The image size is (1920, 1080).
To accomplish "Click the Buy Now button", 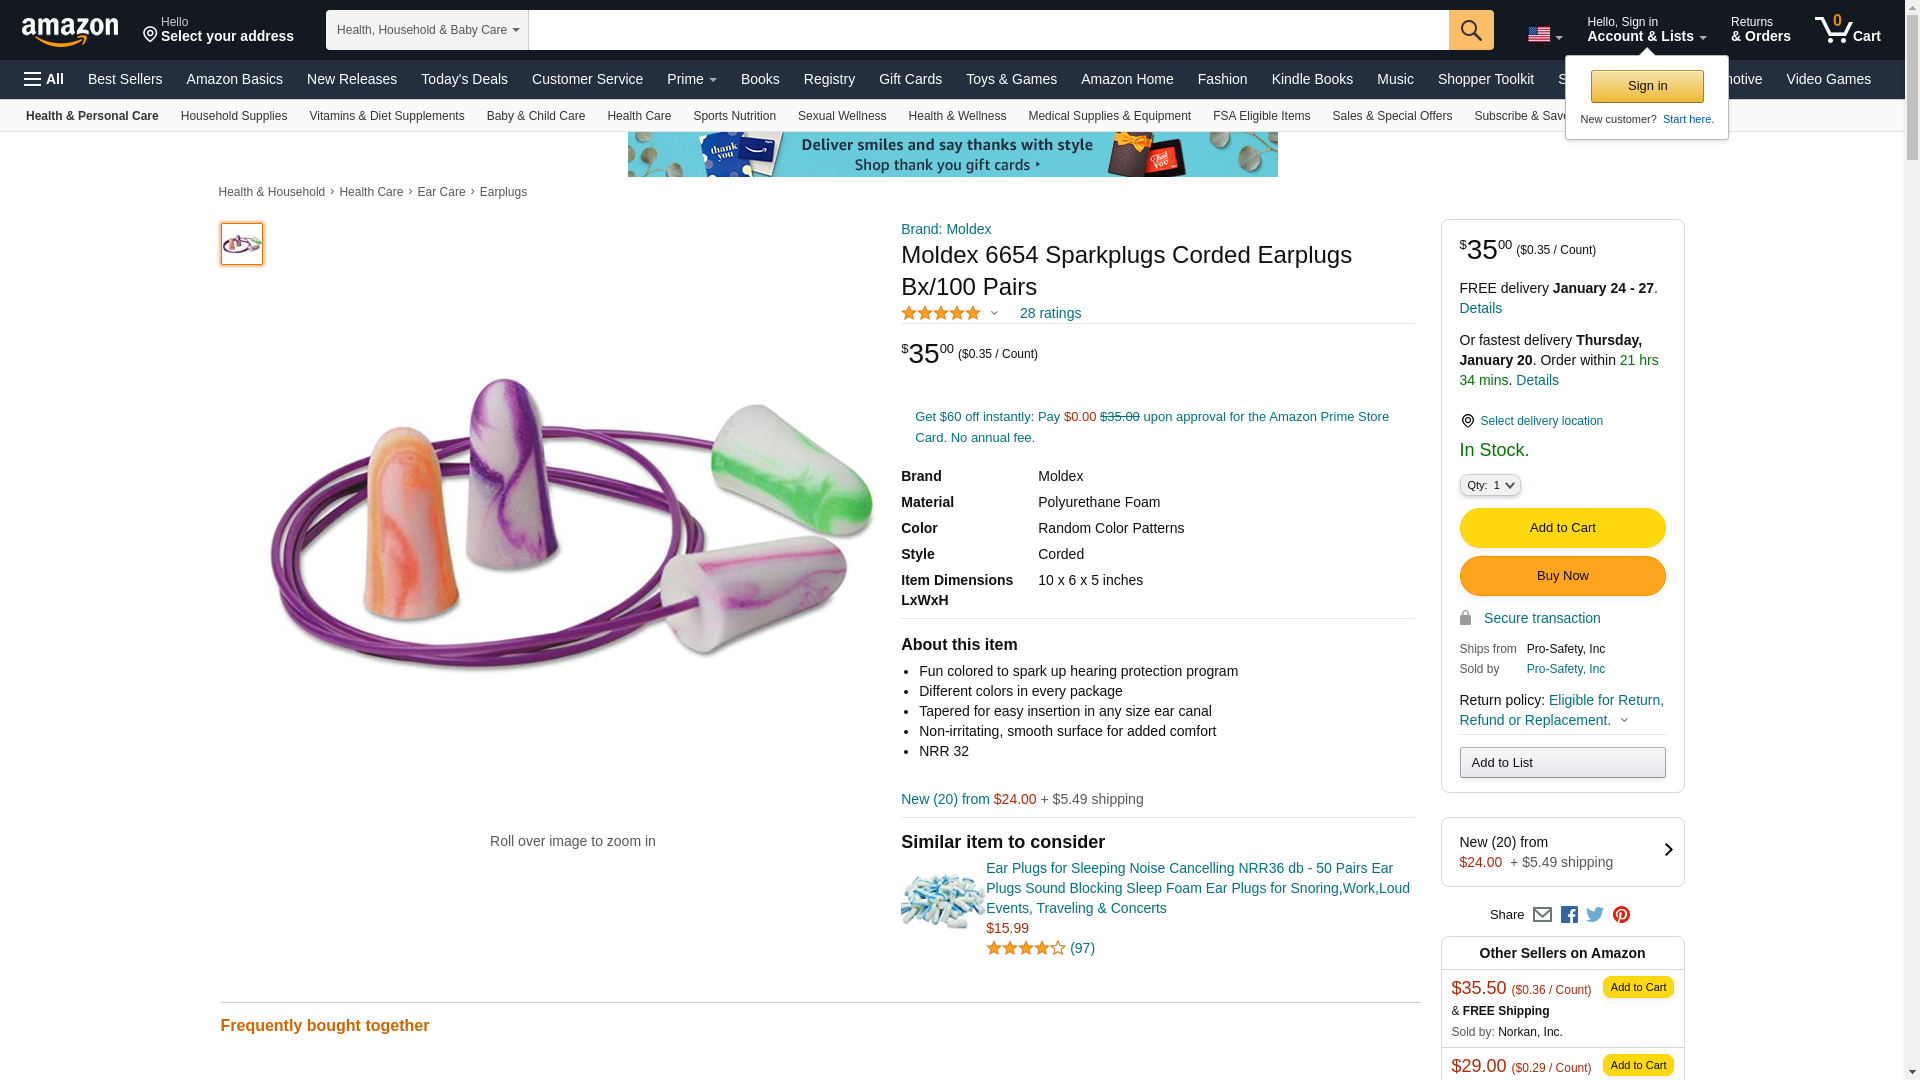I will click(x=1562, y=576).
